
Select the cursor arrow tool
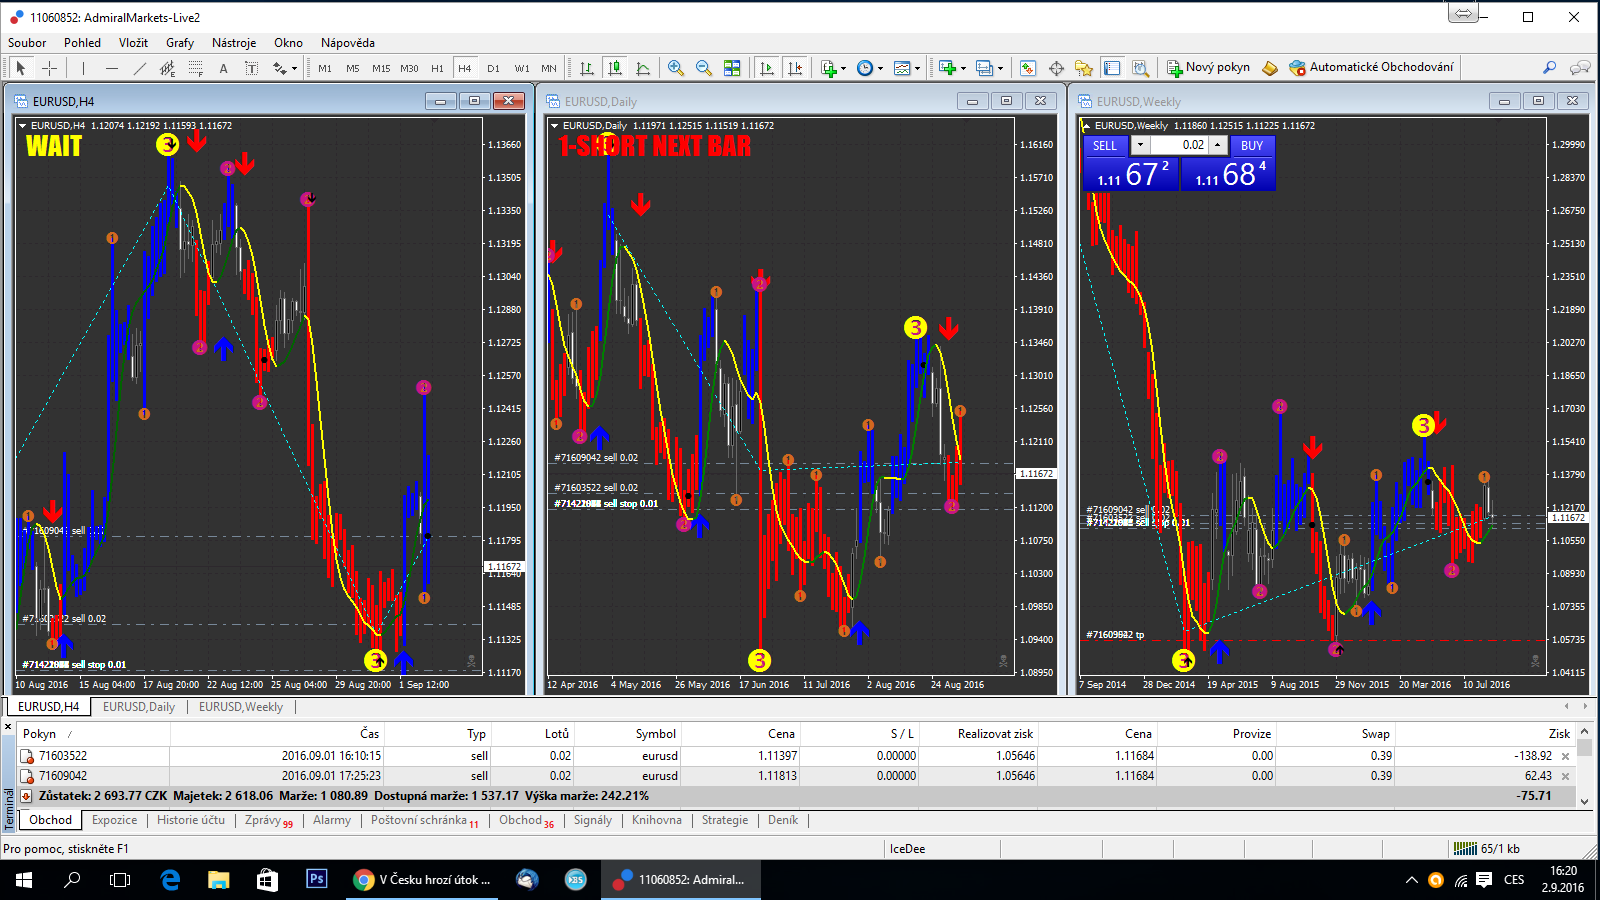(x=21, y=68)
